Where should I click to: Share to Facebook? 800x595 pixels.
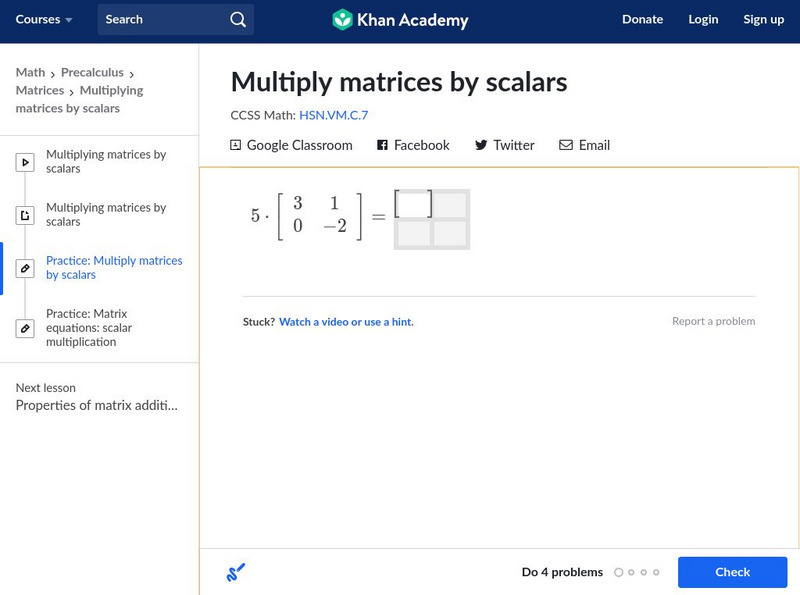413,145
